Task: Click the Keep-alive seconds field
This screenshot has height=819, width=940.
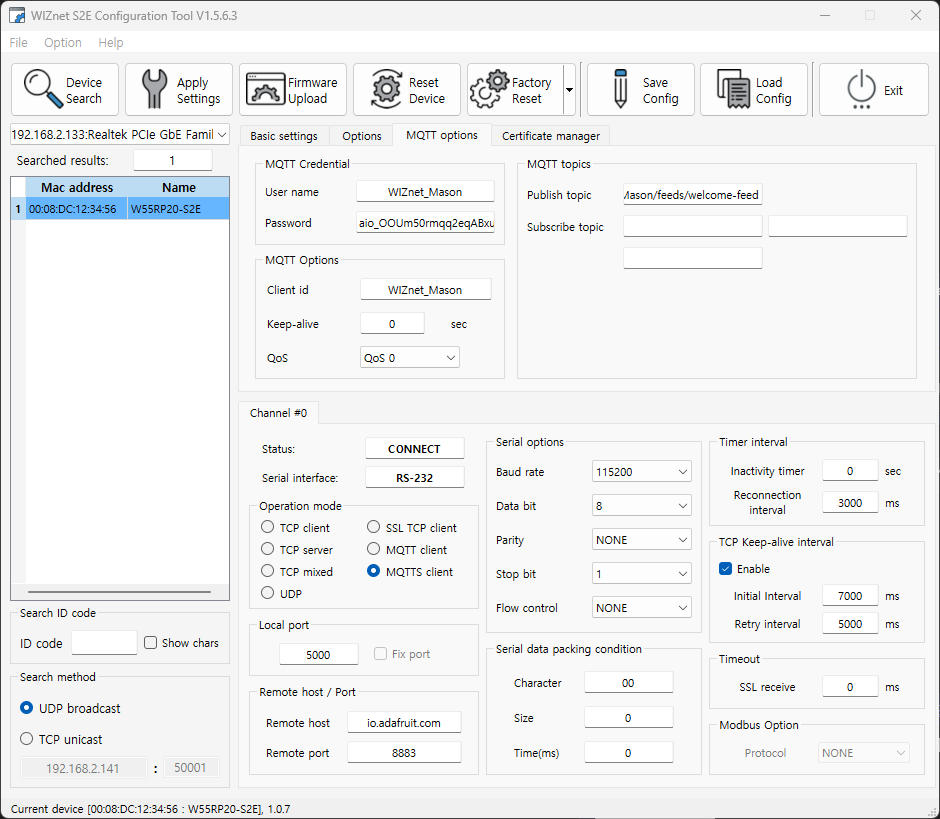Action: click(392, 324)
